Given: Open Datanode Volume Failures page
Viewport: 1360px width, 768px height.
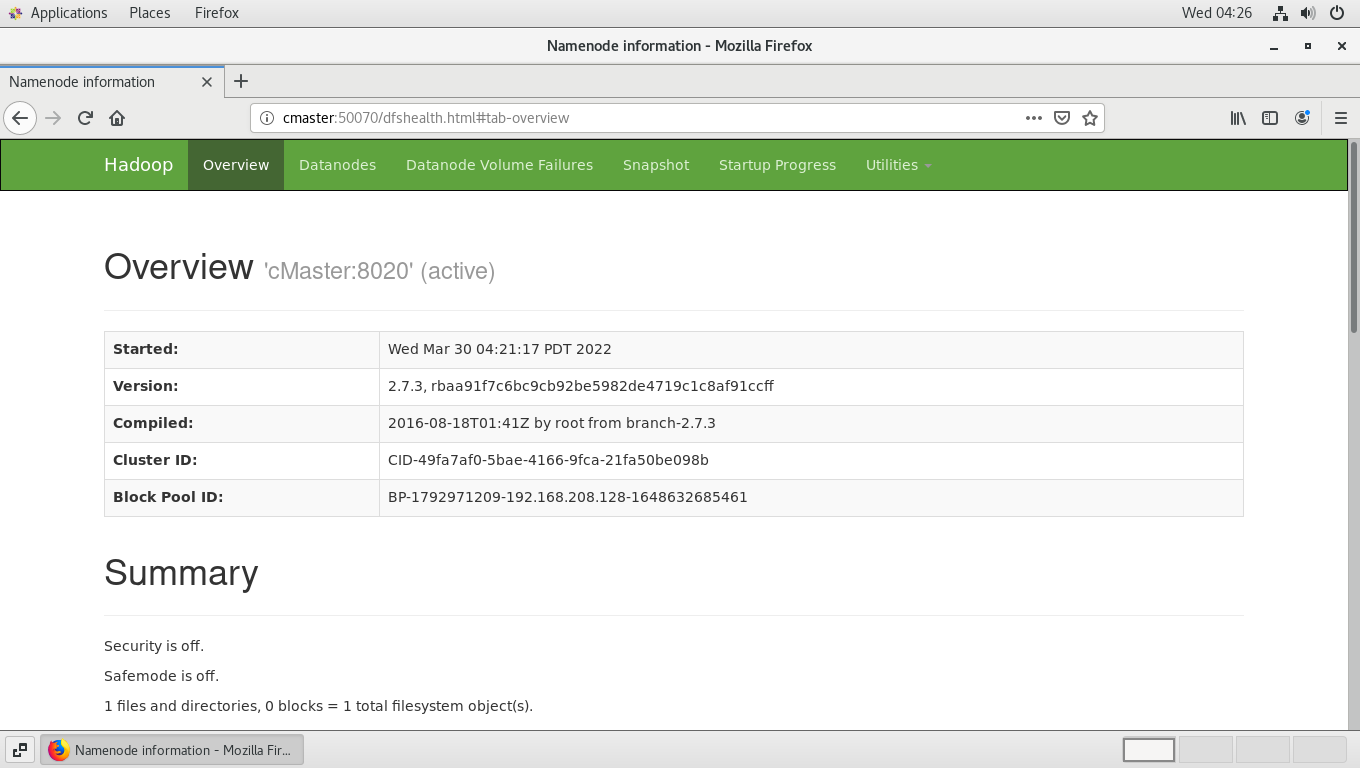Looking at the screenshot, I should point(499,165).
